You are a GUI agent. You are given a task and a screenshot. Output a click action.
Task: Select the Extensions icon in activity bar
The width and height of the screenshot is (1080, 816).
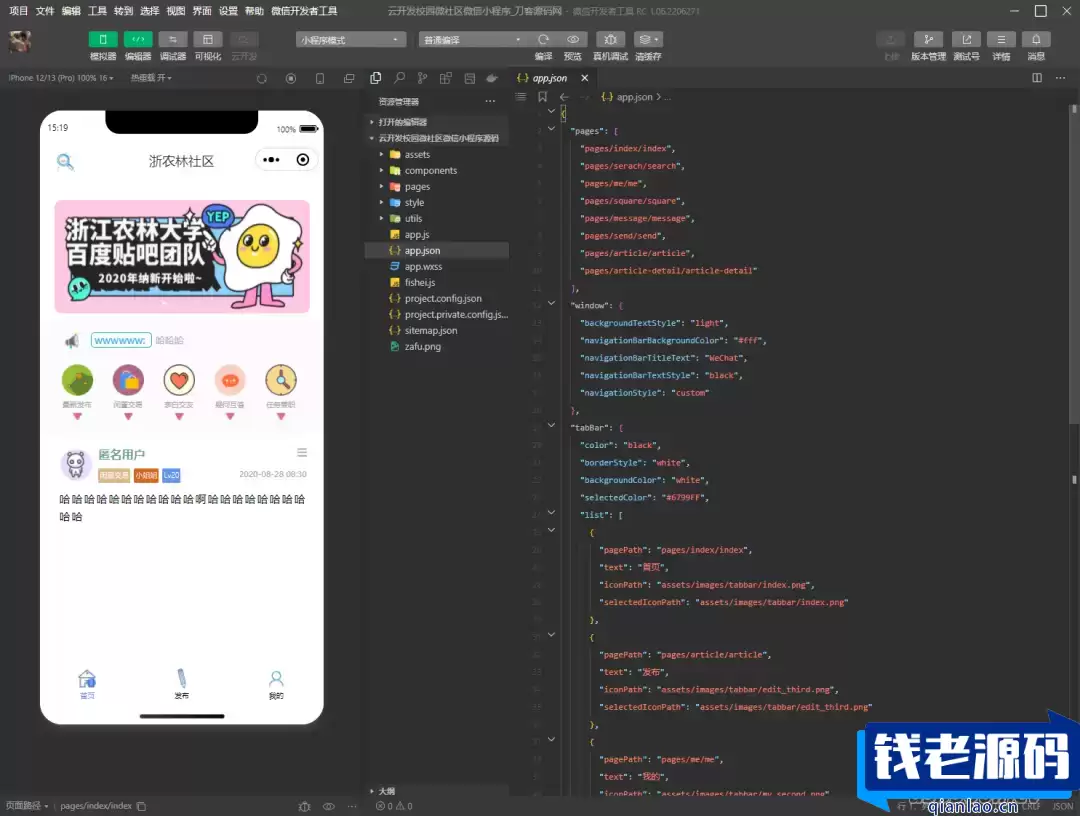pyautogui.click(x=446, y=78)
